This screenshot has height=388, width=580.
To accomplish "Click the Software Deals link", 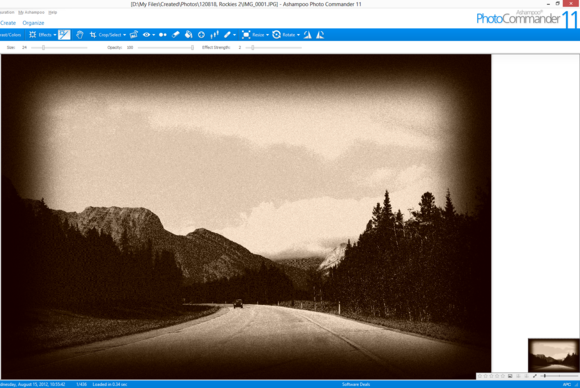I will [x=356, y=384].
